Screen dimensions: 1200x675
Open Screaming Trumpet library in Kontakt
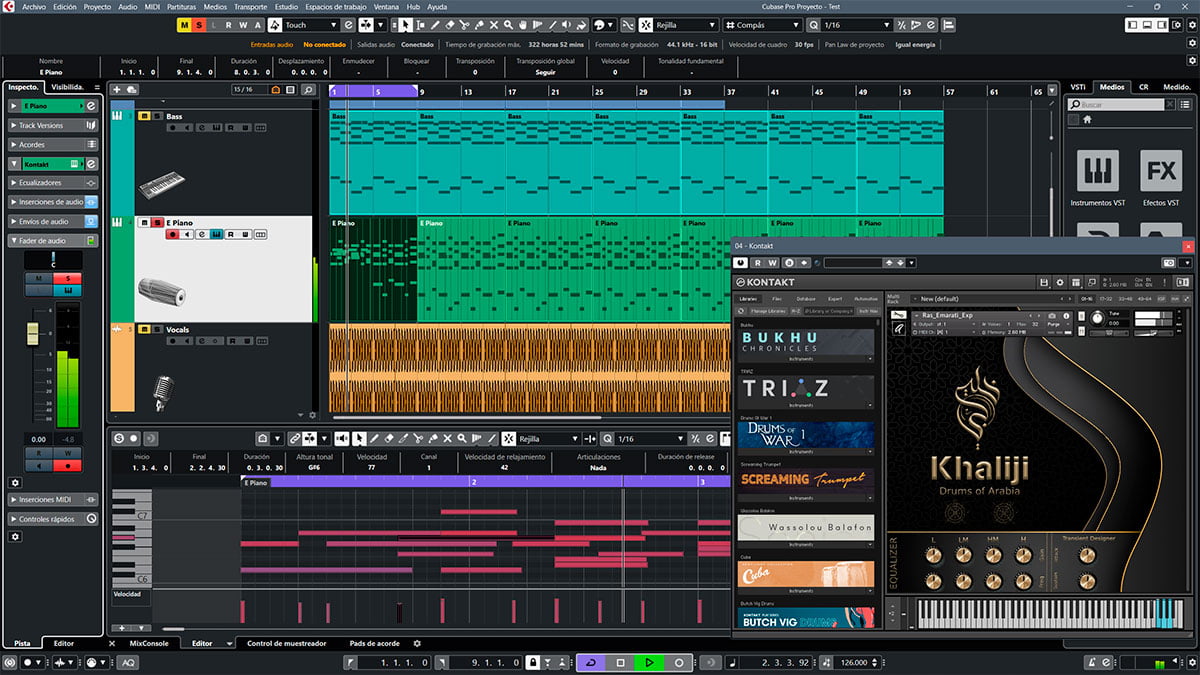tap(806, 483)
